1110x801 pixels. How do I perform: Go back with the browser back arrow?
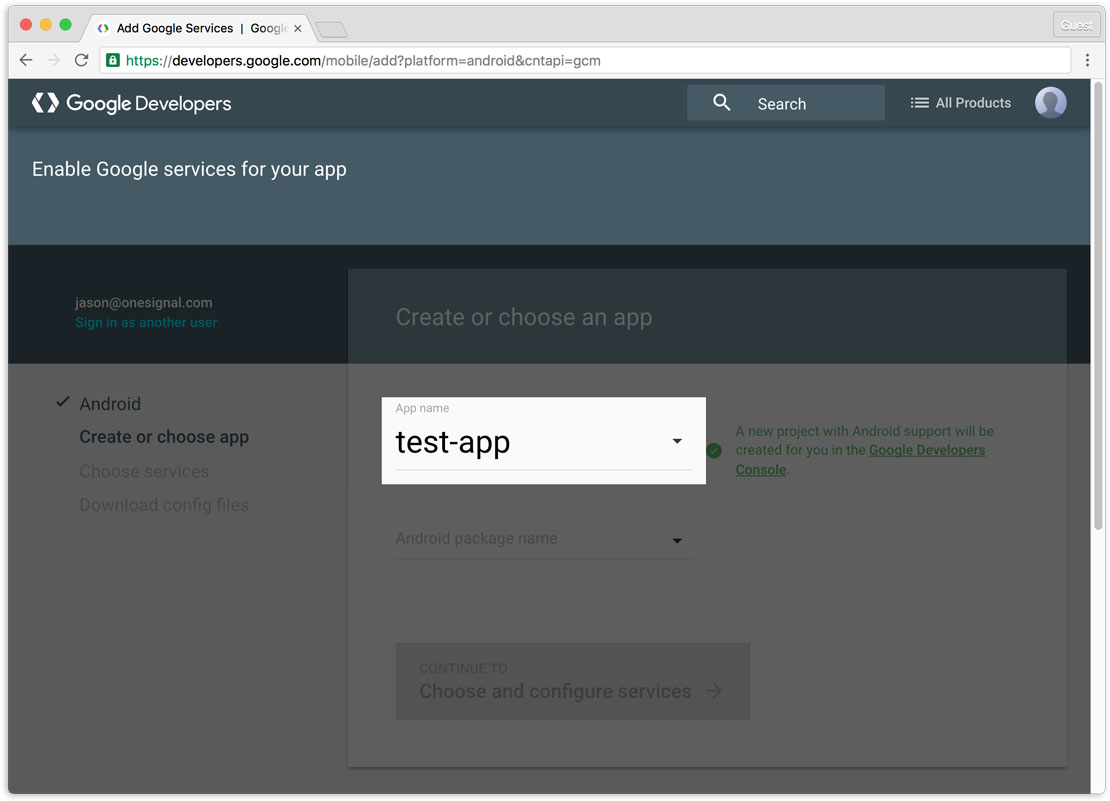pos(26,60)
